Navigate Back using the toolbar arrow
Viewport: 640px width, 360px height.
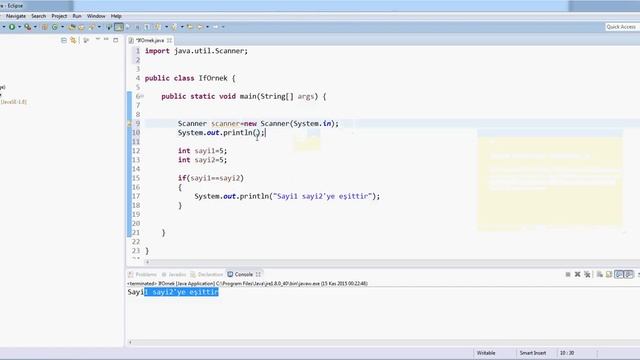click(200, 27)
